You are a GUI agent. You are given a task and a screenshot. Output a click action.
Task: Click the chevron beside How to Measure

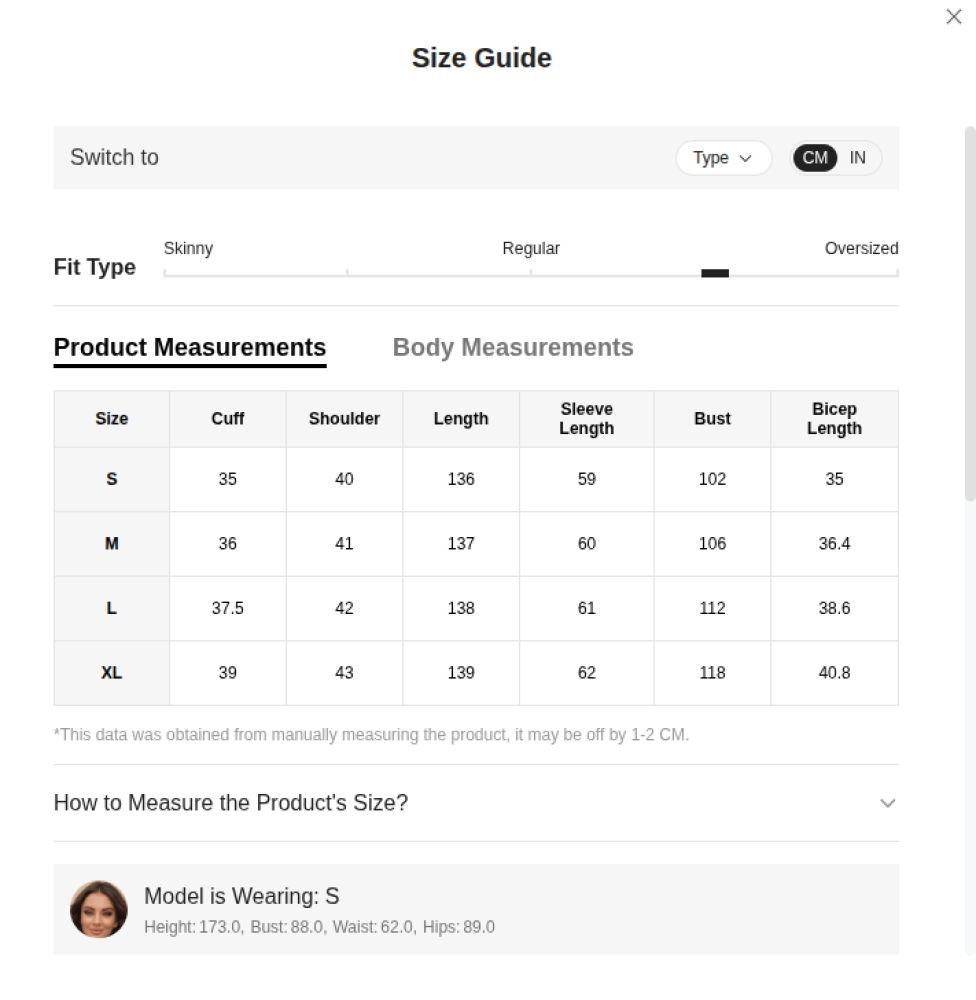(x=887, y=803)
